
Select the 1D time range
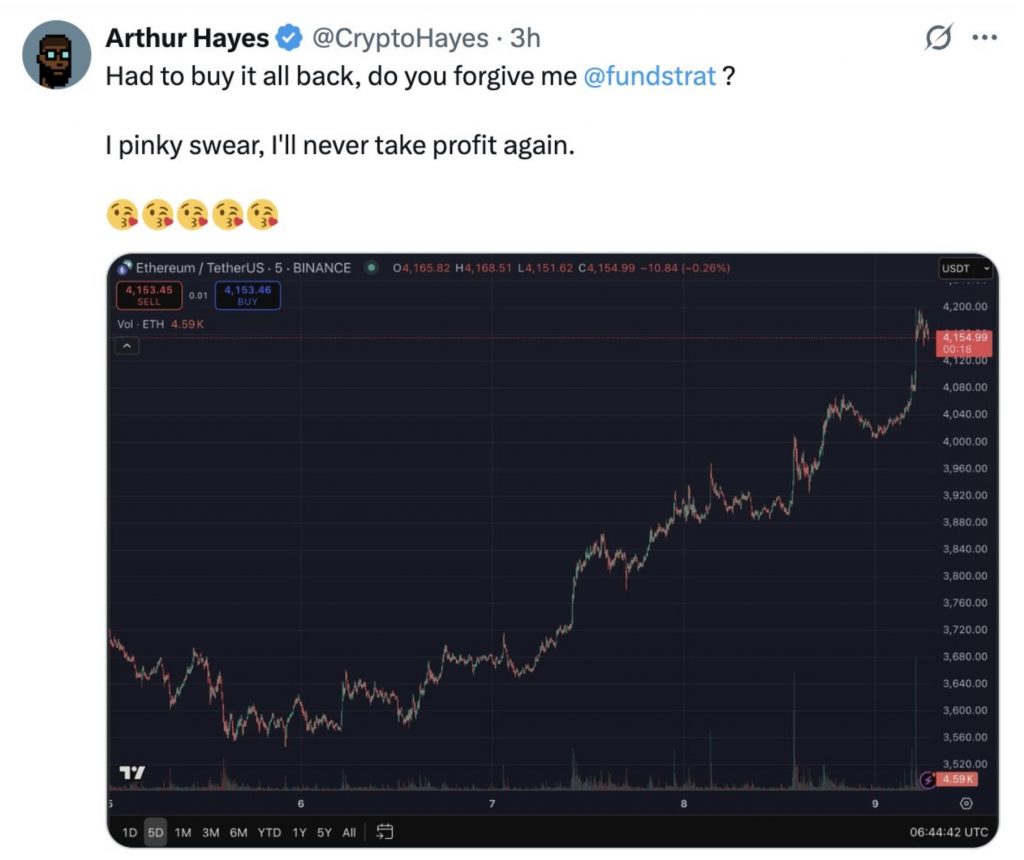coord(130,832)
